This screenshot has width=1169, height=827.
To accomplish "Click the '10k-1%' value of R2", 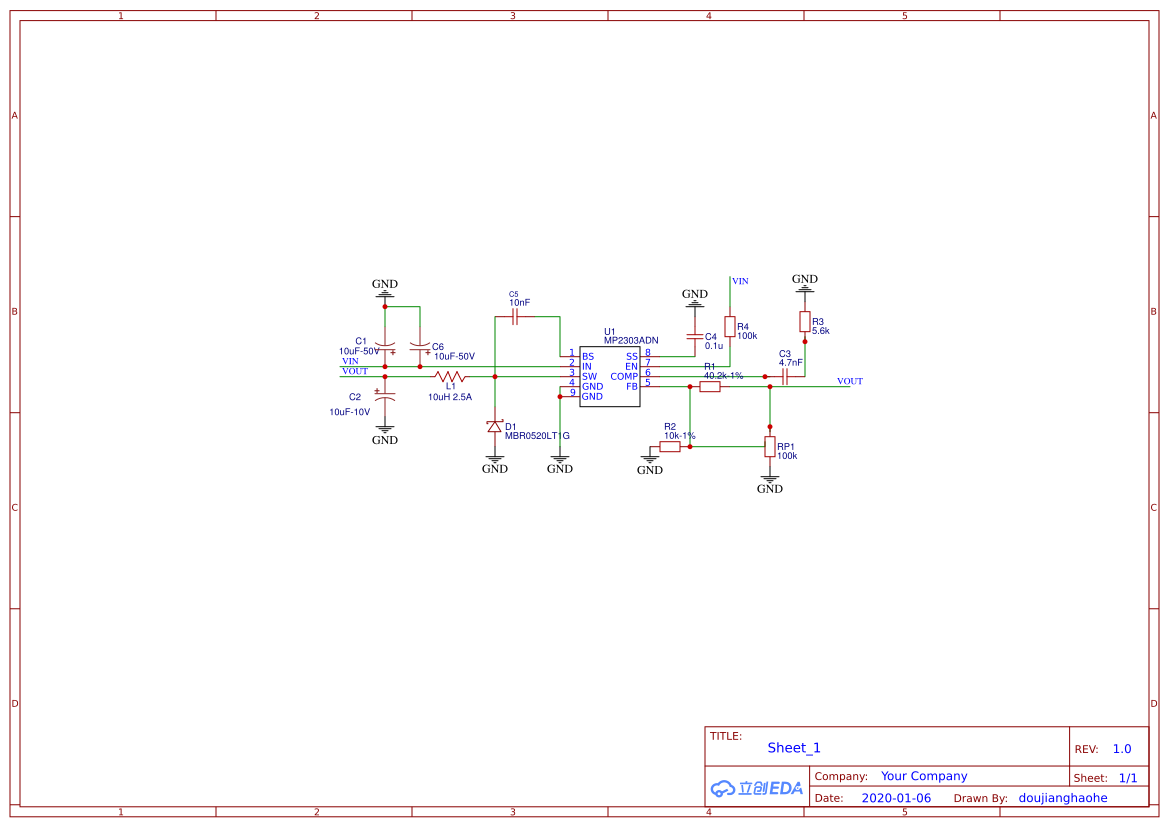I will tap(680, 436).
